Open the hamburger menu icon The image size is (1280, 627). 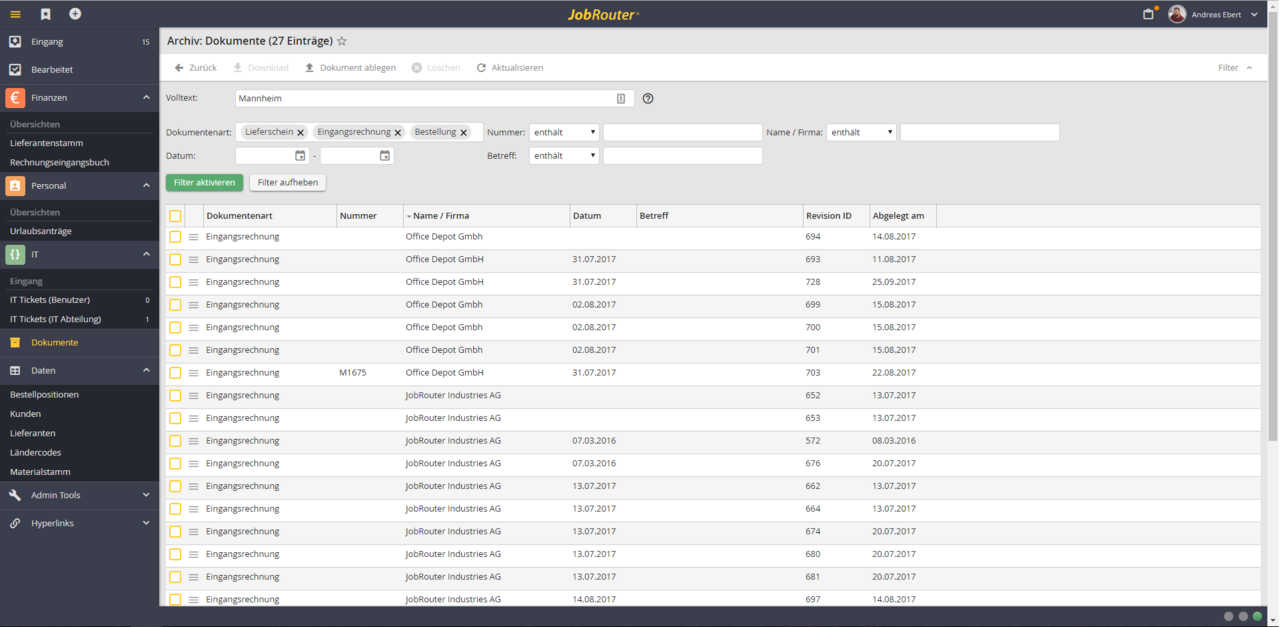pos(15,14)
